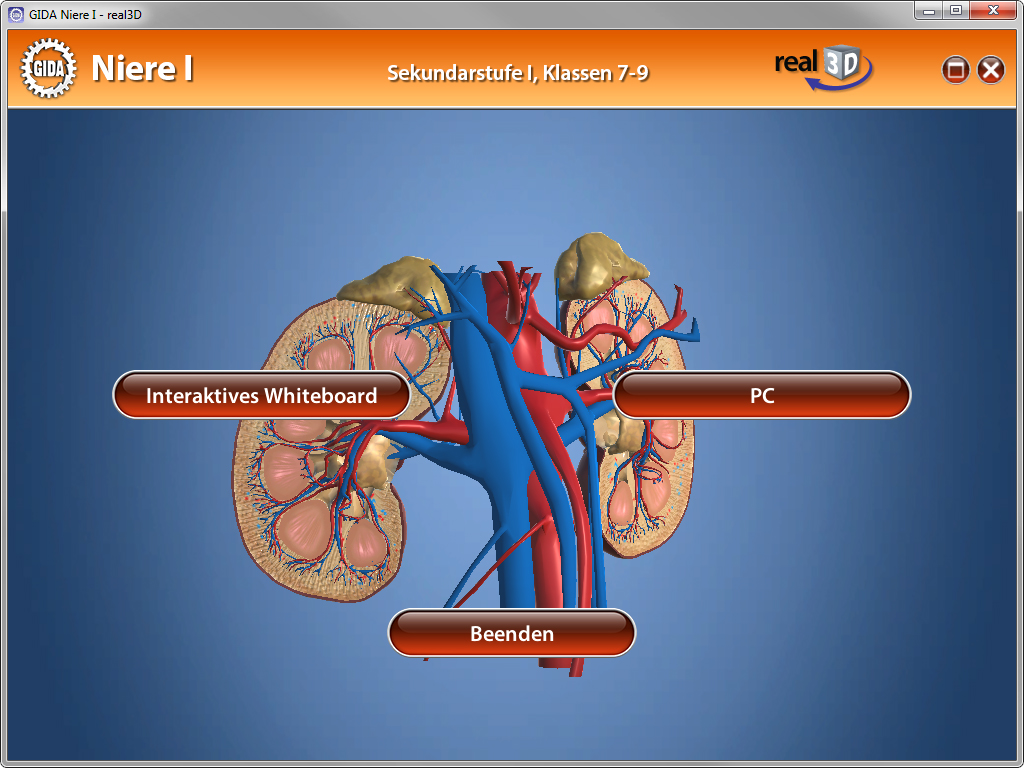Click the real3D logo in header

pyautogui.click(x=823, y=67)
